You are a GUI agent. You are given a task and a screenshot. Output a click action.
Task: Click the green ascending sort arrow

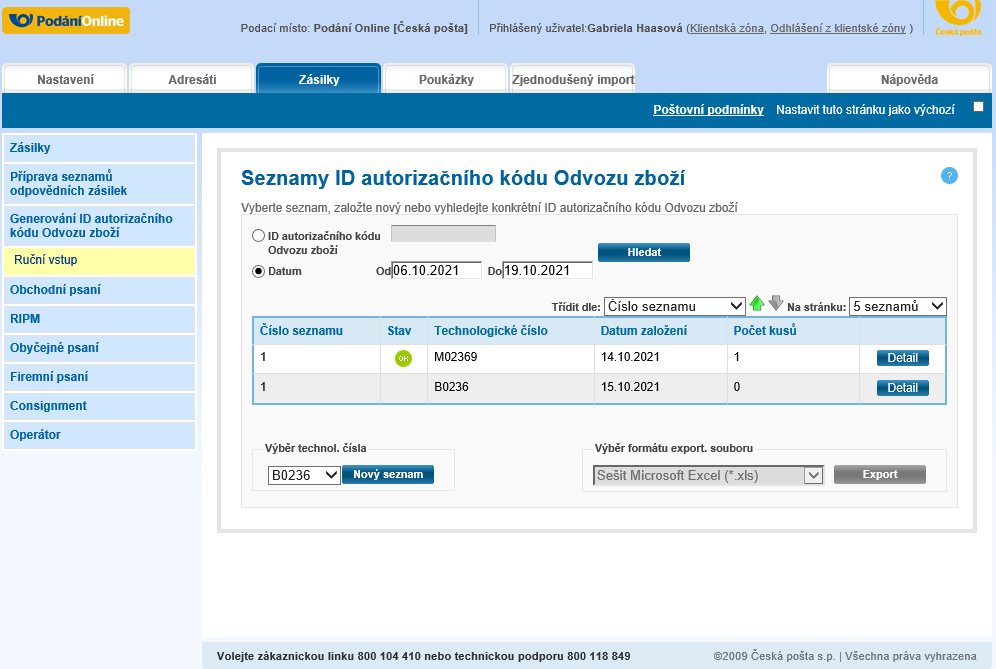click(757, 304)
